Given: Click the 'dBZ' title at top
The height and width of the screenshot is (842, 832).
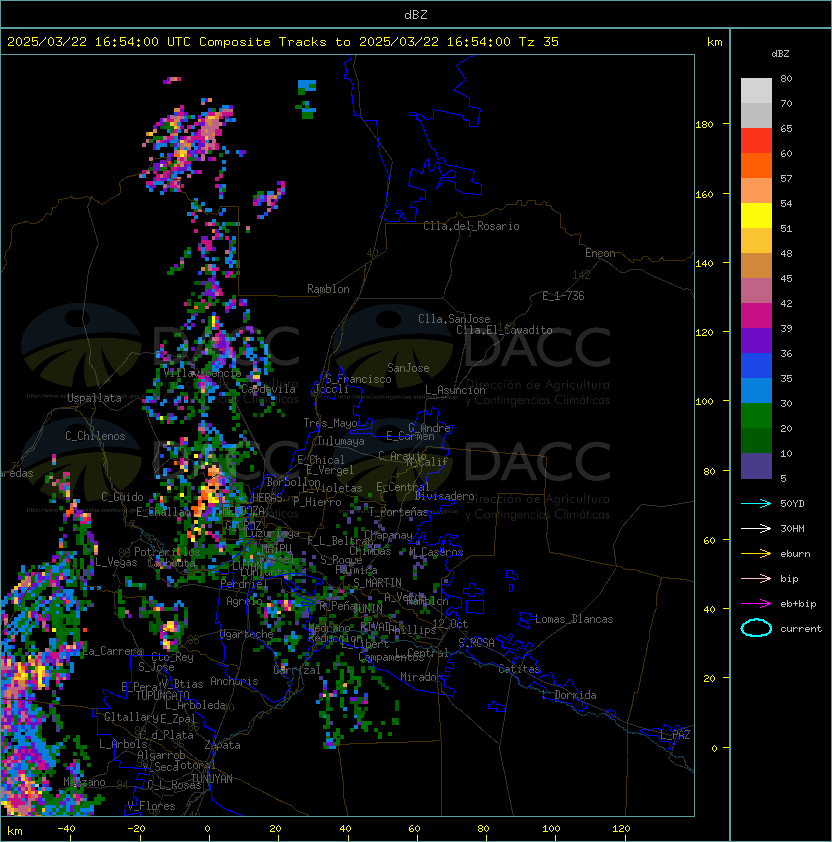Looking at the screenshot, I should coord(416,14).
